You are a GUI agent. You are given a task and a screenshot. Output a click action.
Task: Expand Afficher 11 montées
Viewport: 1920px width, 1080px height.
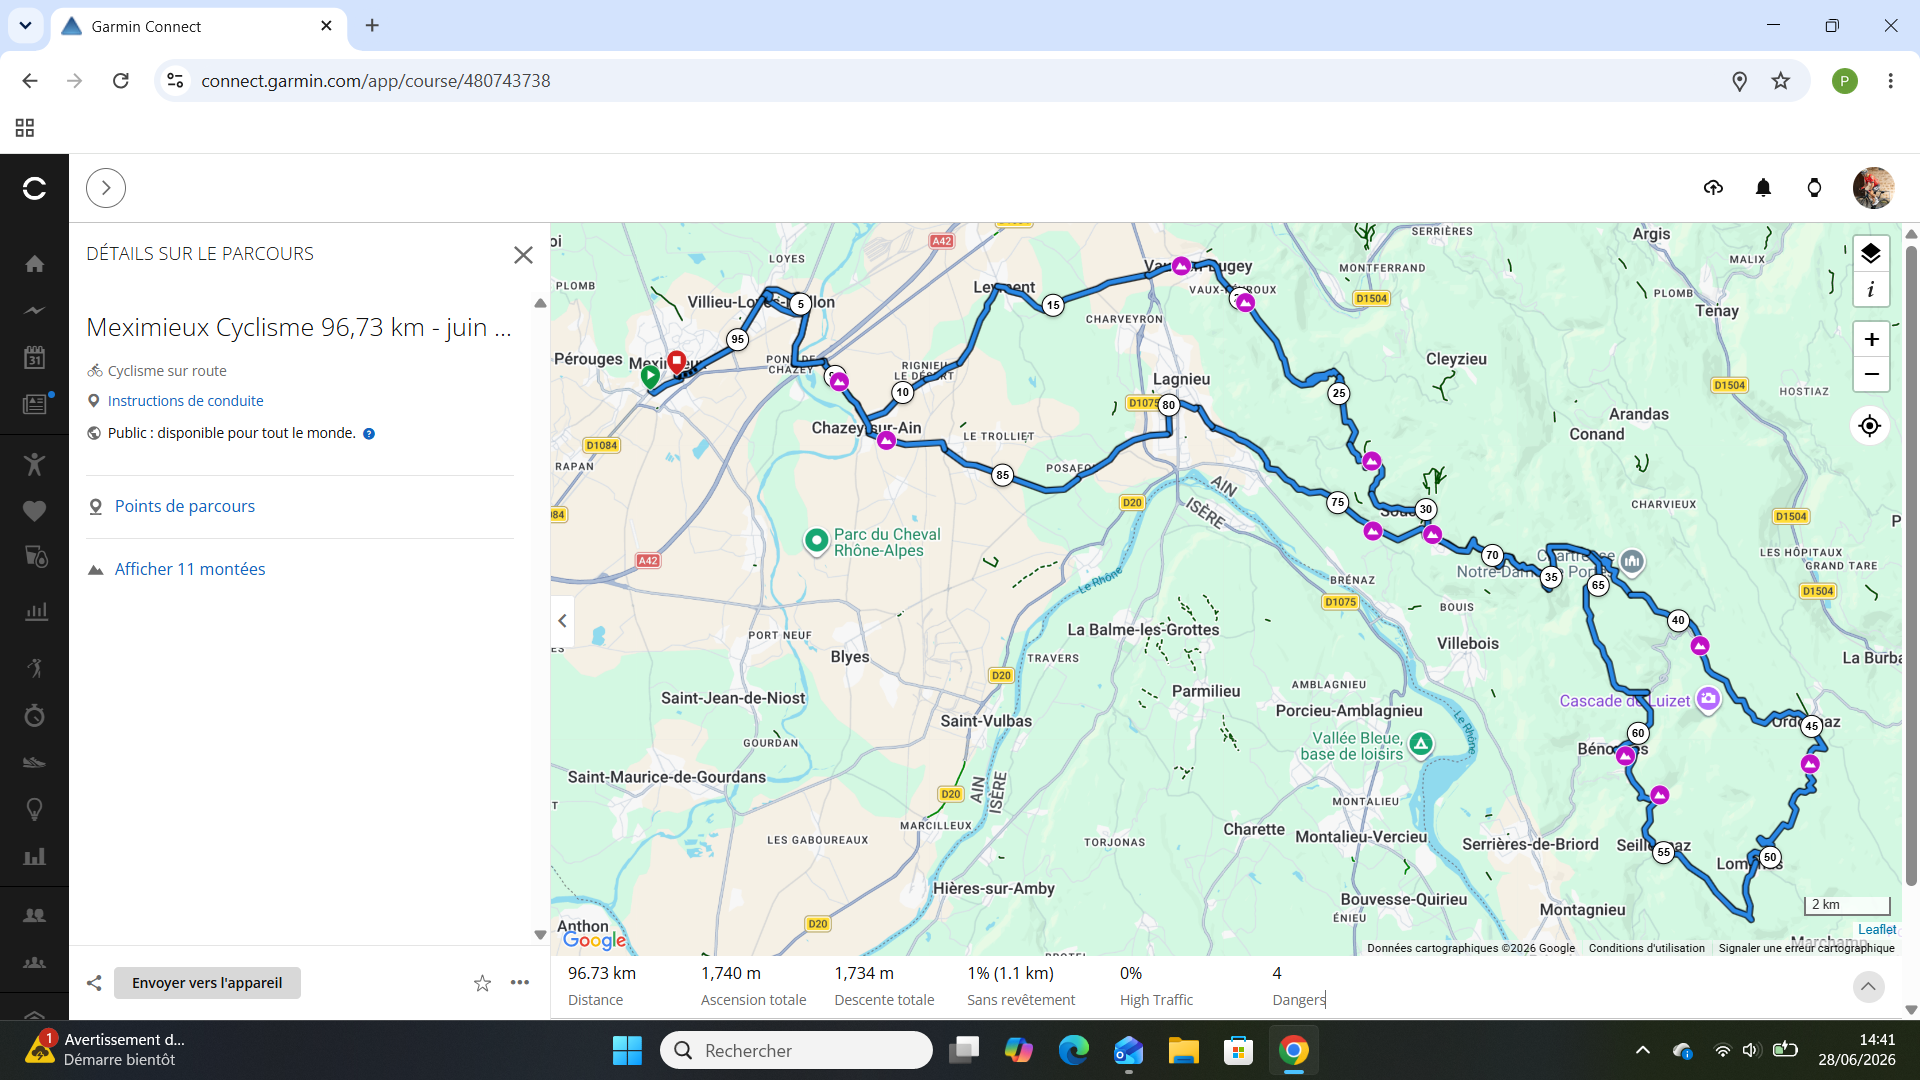tap(189, 569)
